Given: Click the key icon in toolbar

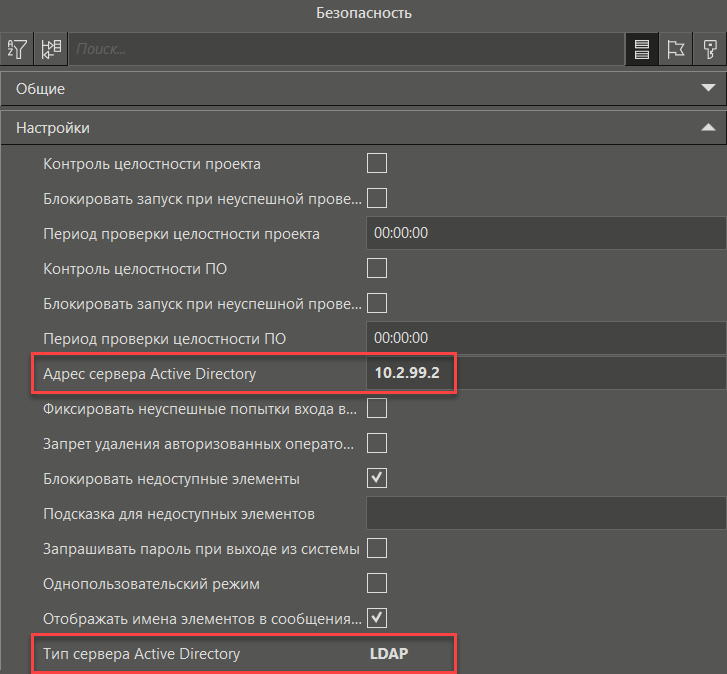Looking at the screenshot, I should tap(709, 48).
